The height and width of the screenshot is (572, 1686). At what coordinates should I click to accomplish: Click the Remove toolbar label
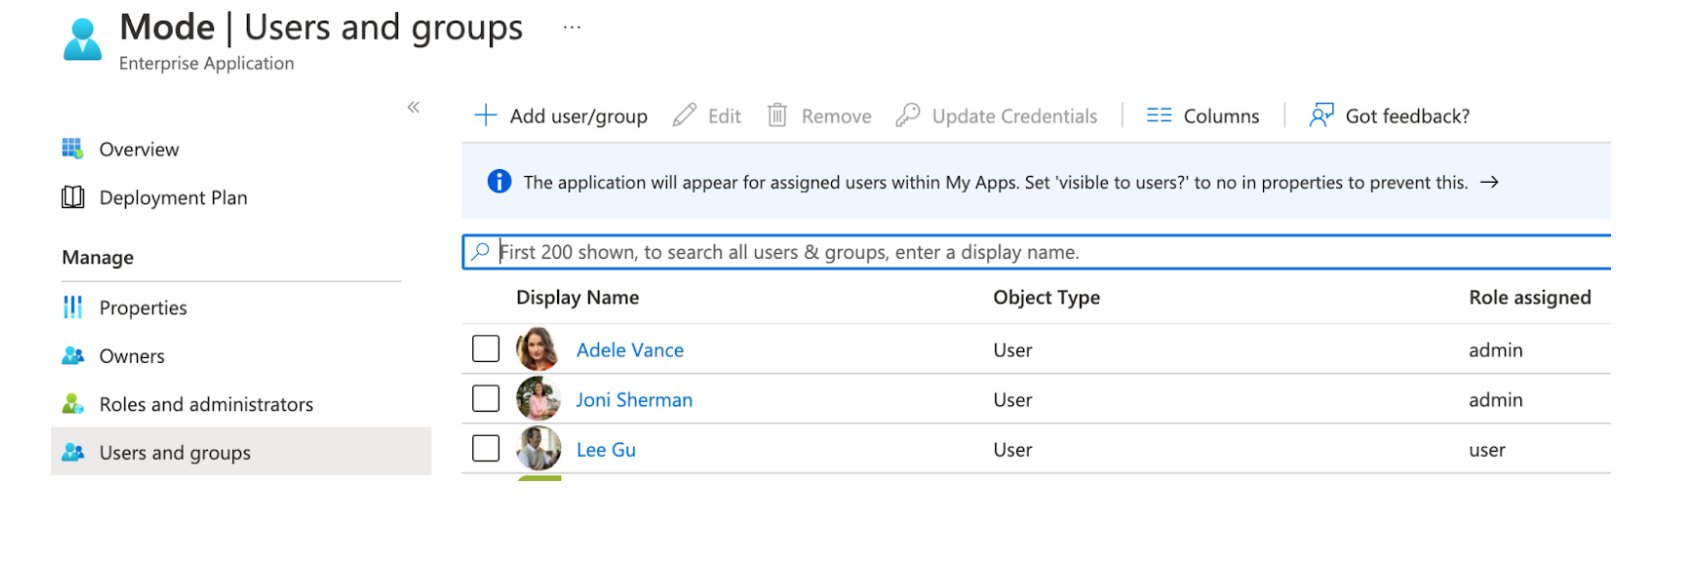pyautogui.click(x=836, y=116)
